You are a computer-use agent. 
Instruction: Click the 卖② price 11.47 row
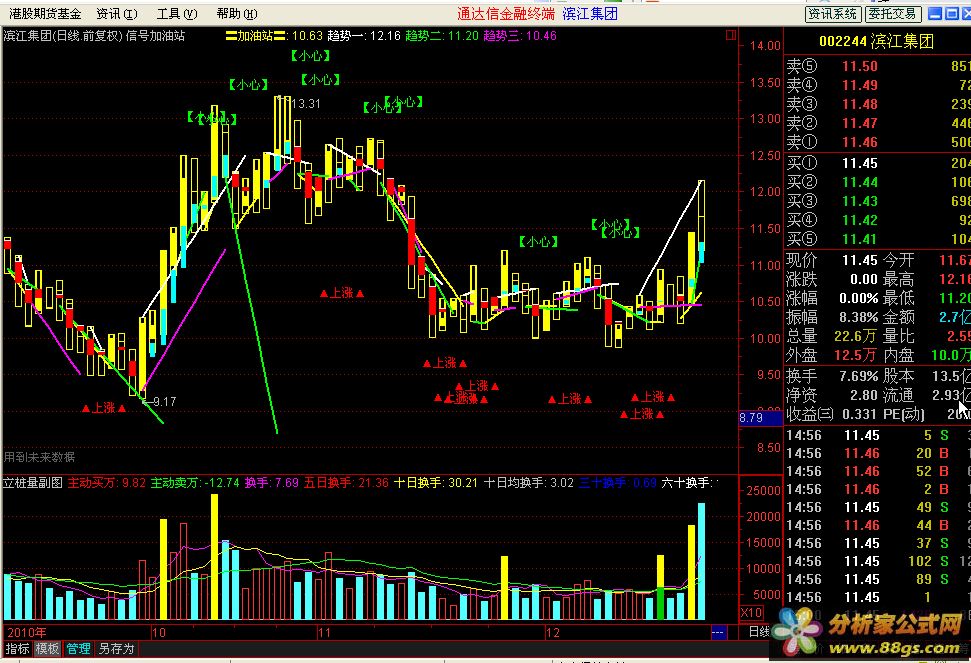pyautogui.click(x=877, y=123)
